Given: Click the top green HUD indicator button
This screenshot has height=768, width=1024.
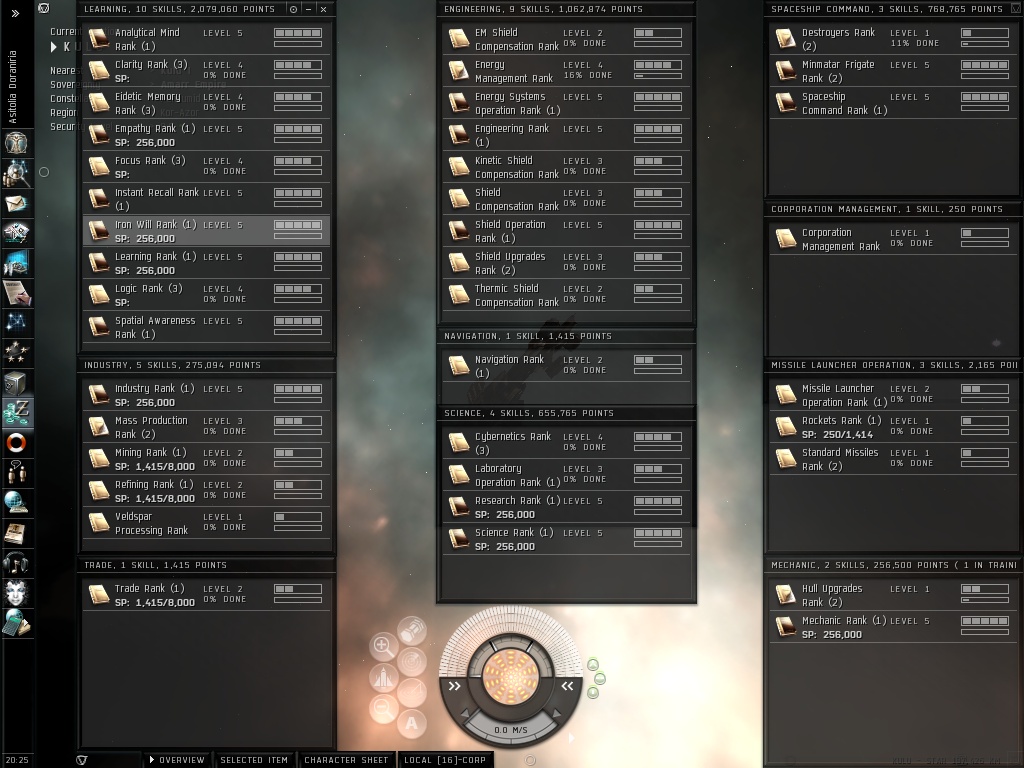Looking at the screenshot, I should click(593, 665).
